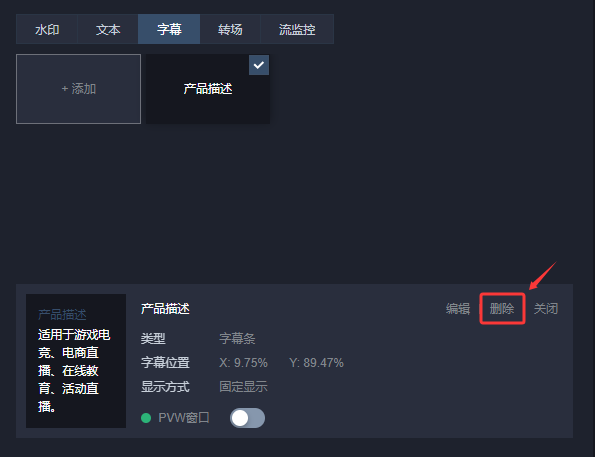
Task: Toggle the PVW窗口 switch on
Action: tap(247, 418)
